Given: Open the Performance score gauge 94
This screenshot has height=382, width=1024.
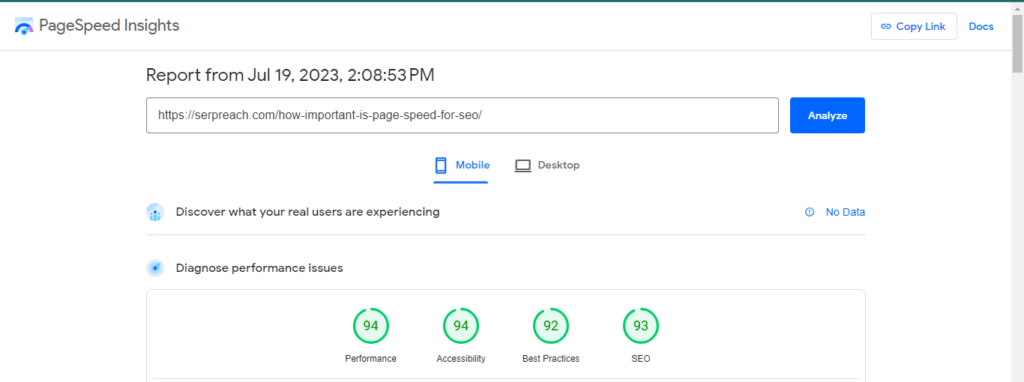Looking at the screenshot, I should click(x=371, y=325).
